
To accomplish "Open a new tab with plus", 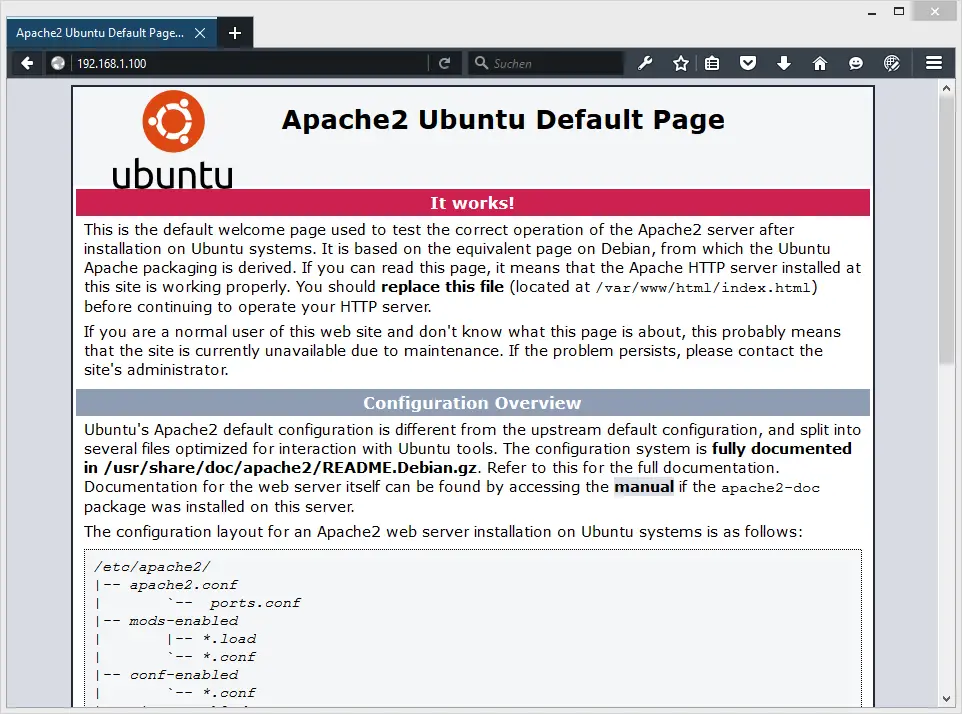I will [x=234, y=33].
